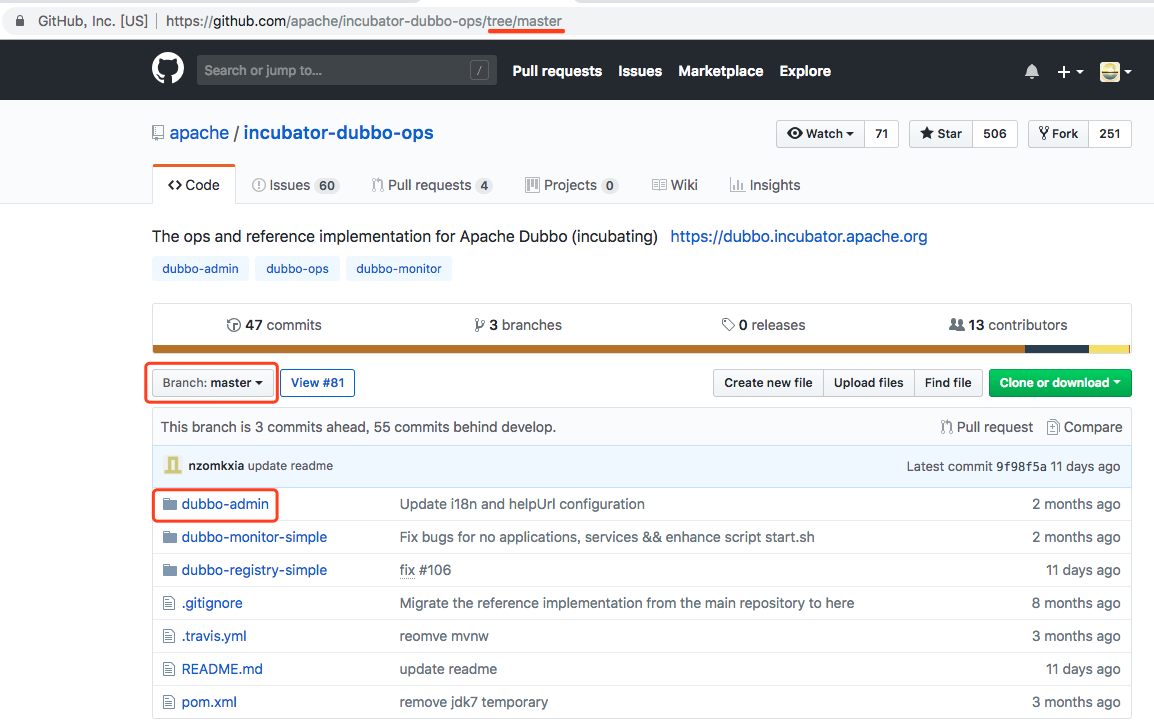Open the dubbo-registry-simple folder
Screen dimensions: 1154x727
[254, 570]
